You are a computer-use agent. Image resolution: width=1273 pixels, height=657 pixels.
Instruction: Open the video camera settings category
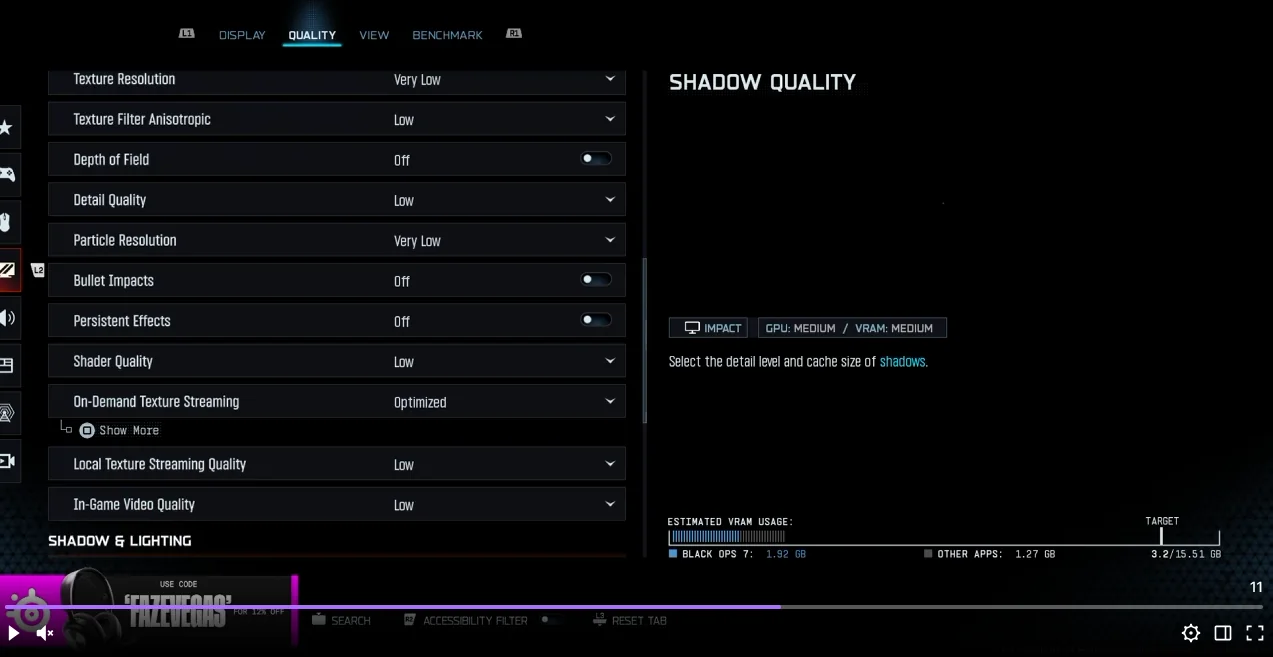8,461
